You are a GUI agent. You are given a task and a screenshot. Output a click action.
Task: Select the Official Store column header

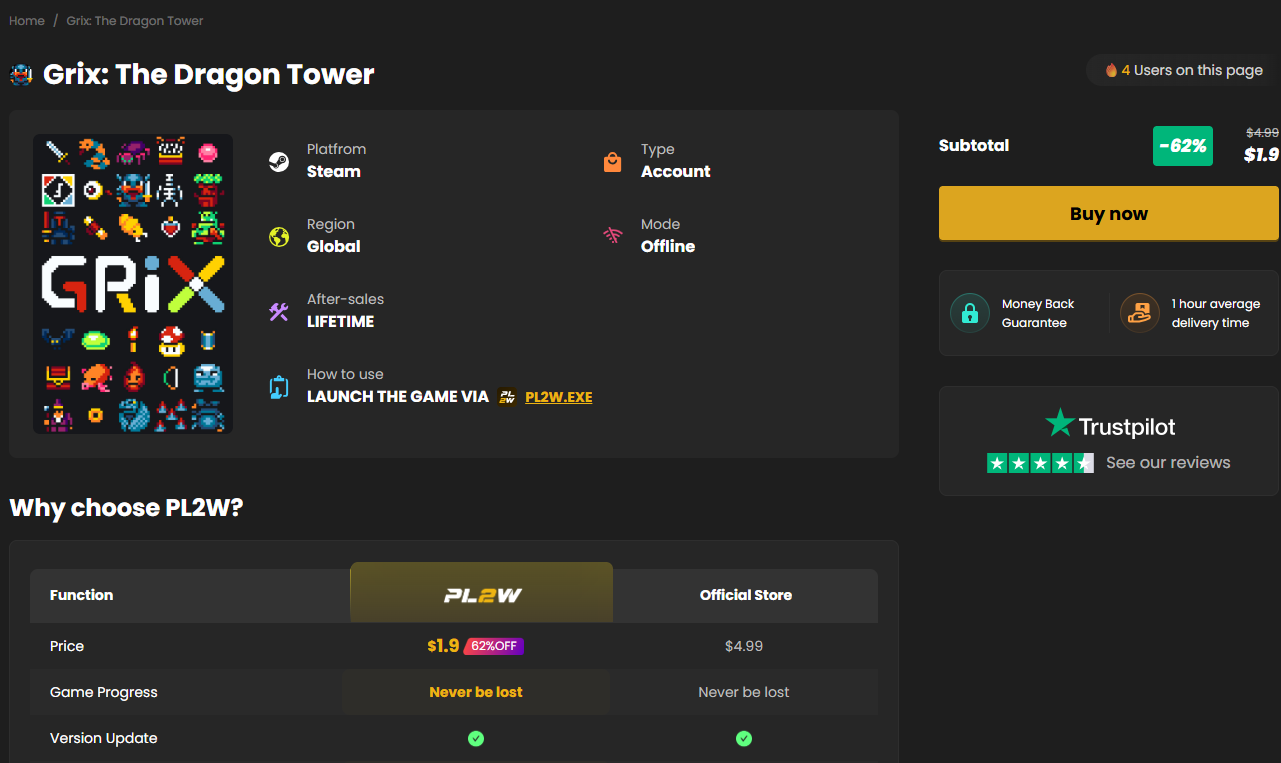coord(746,595)
